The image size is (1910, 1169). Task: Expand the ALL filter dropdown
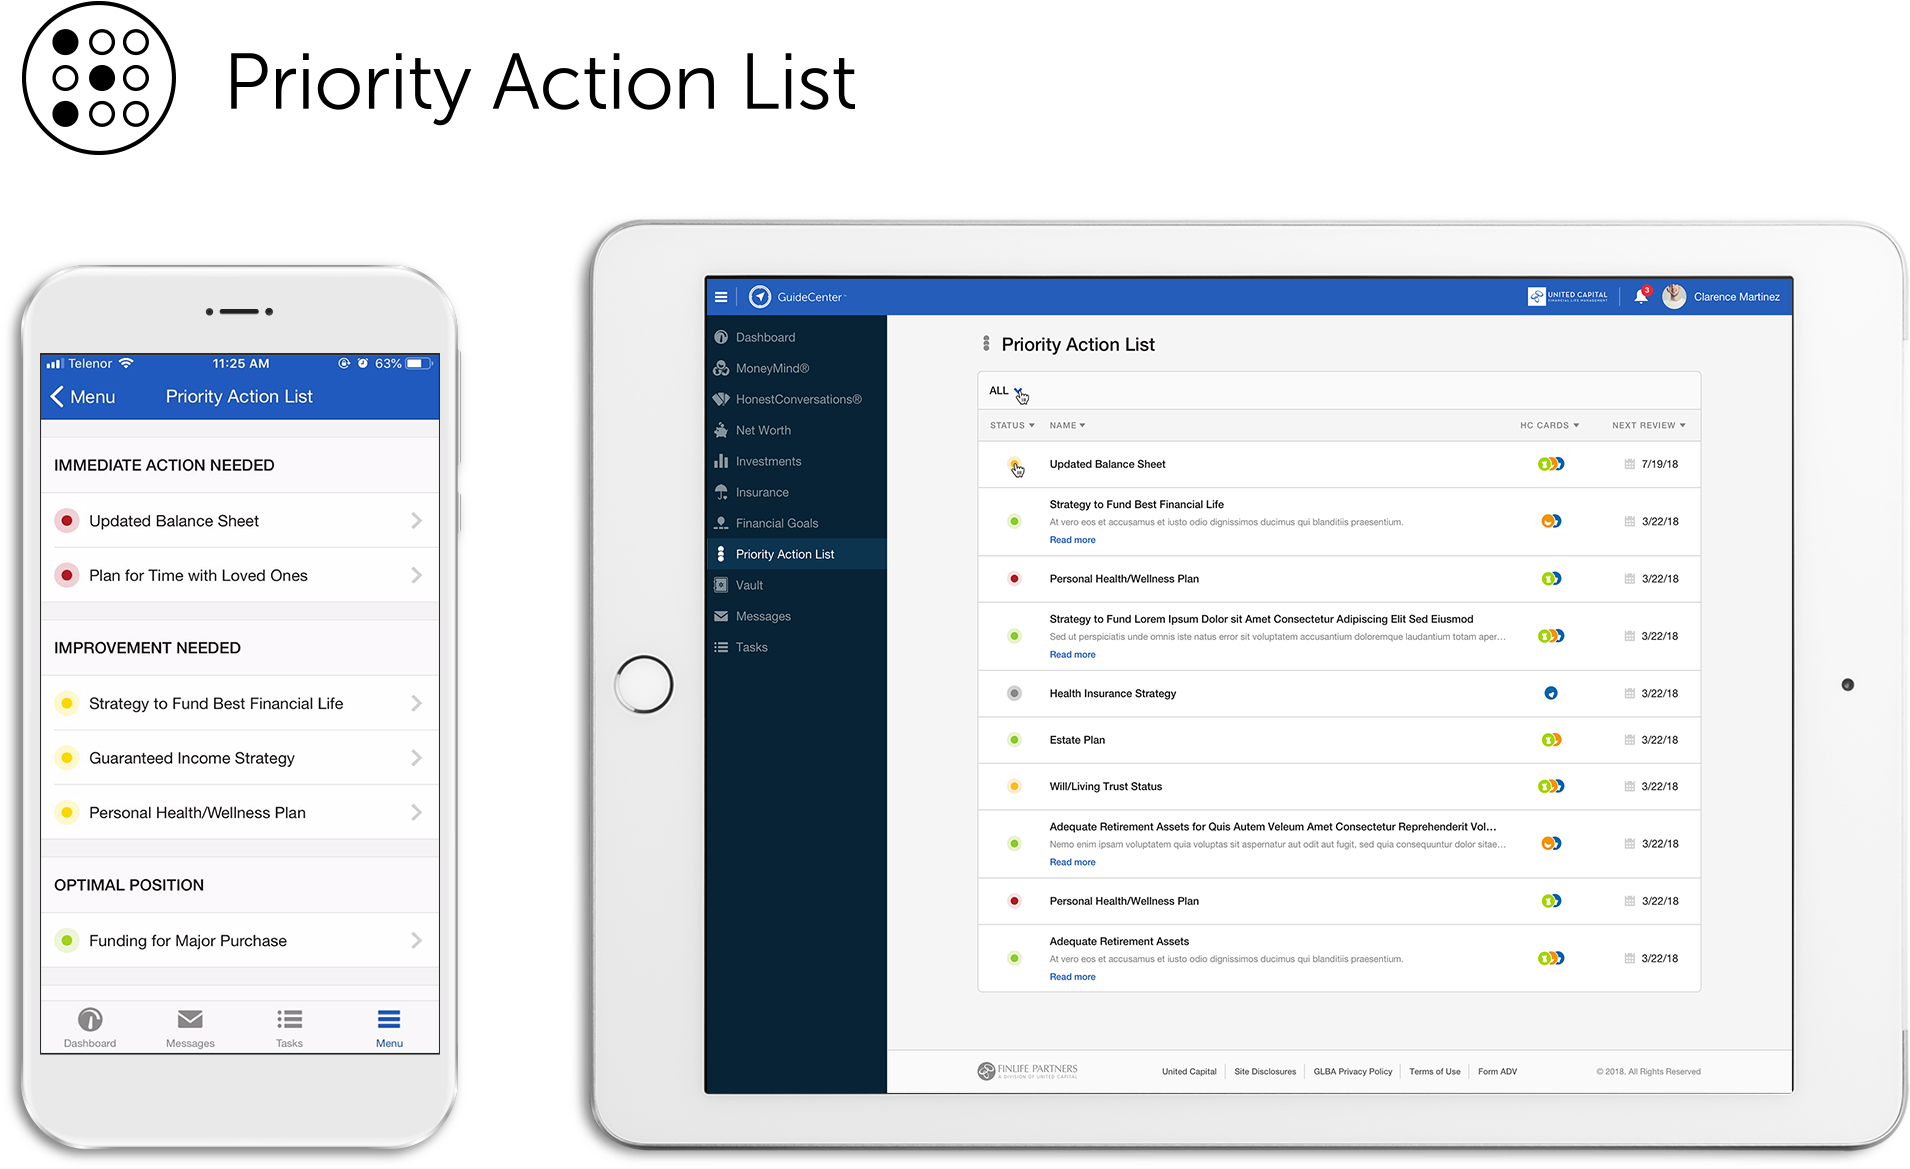click(1005, 391)
